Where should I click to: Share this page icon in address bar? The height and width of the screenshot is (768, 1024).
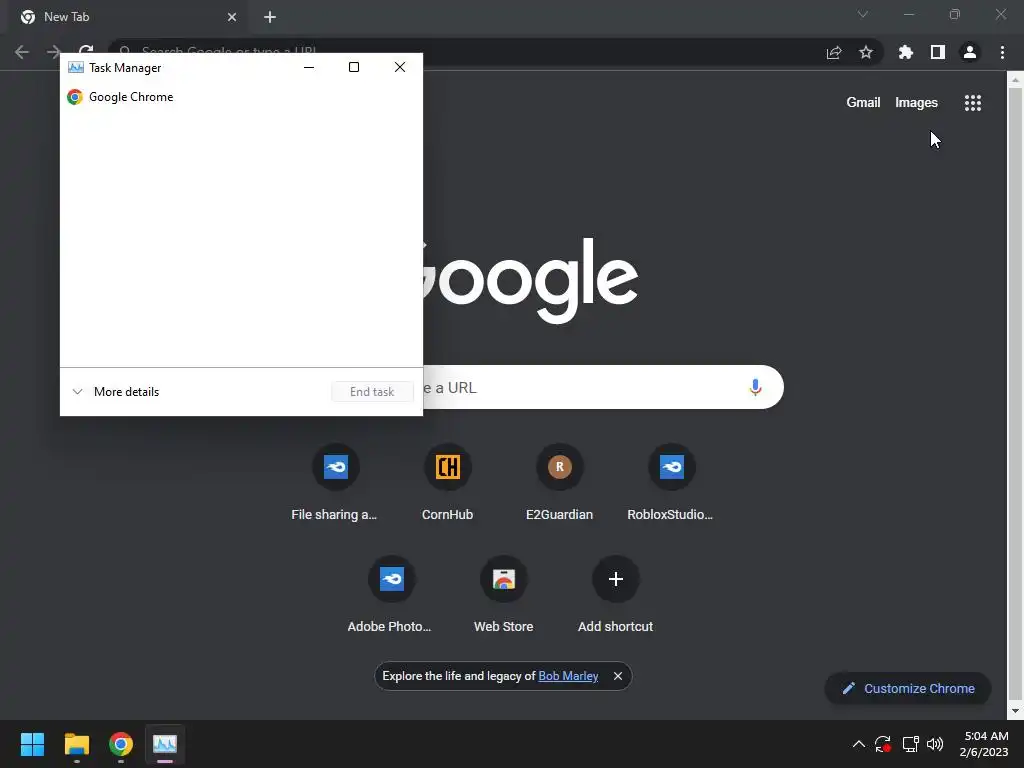[x=834, y=52]
